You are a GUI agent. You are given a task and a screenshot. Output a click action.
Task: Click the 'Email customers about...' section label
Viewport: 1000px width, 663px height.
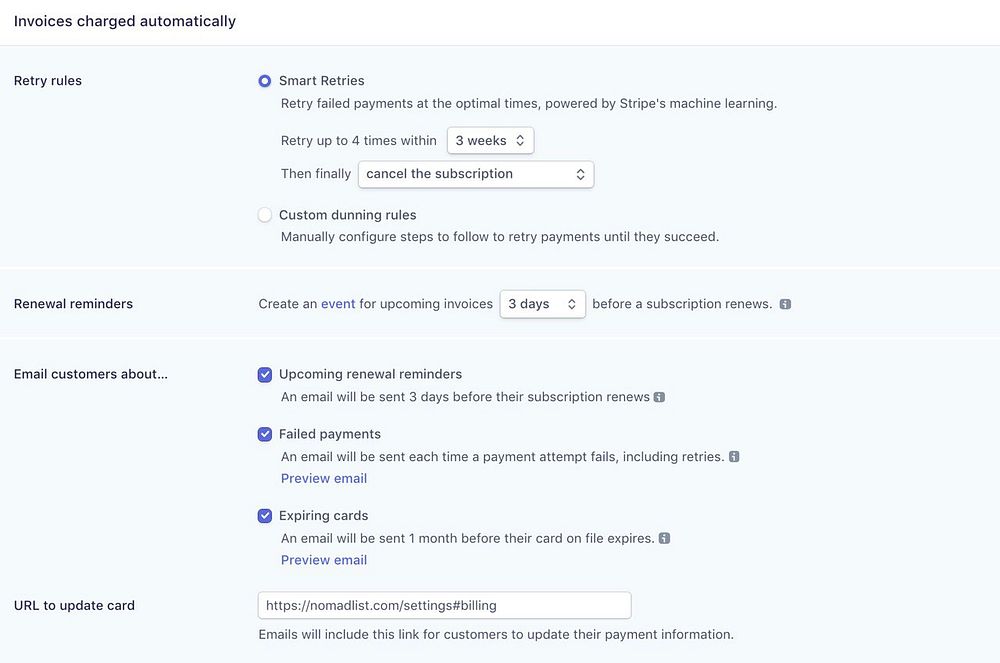(x=91, y=375)
